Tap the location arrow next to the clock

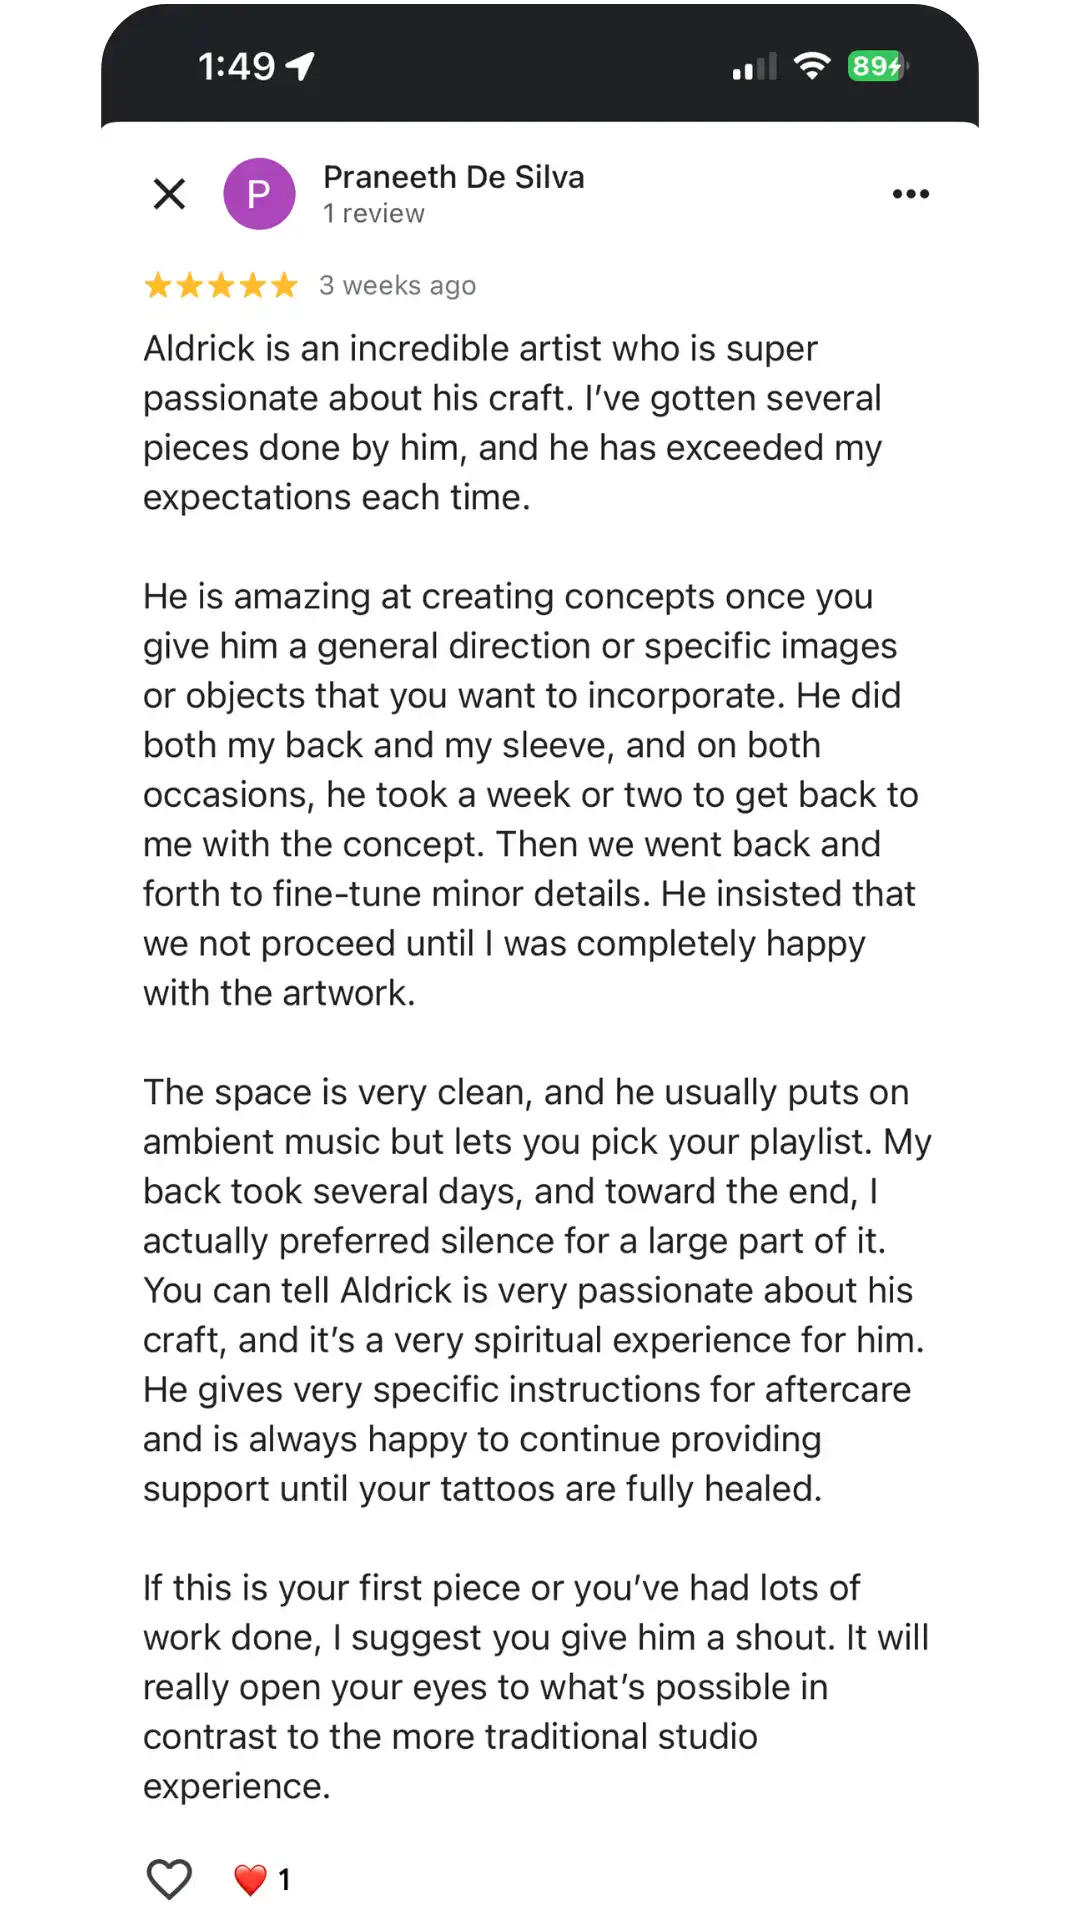tap(298, 64)
